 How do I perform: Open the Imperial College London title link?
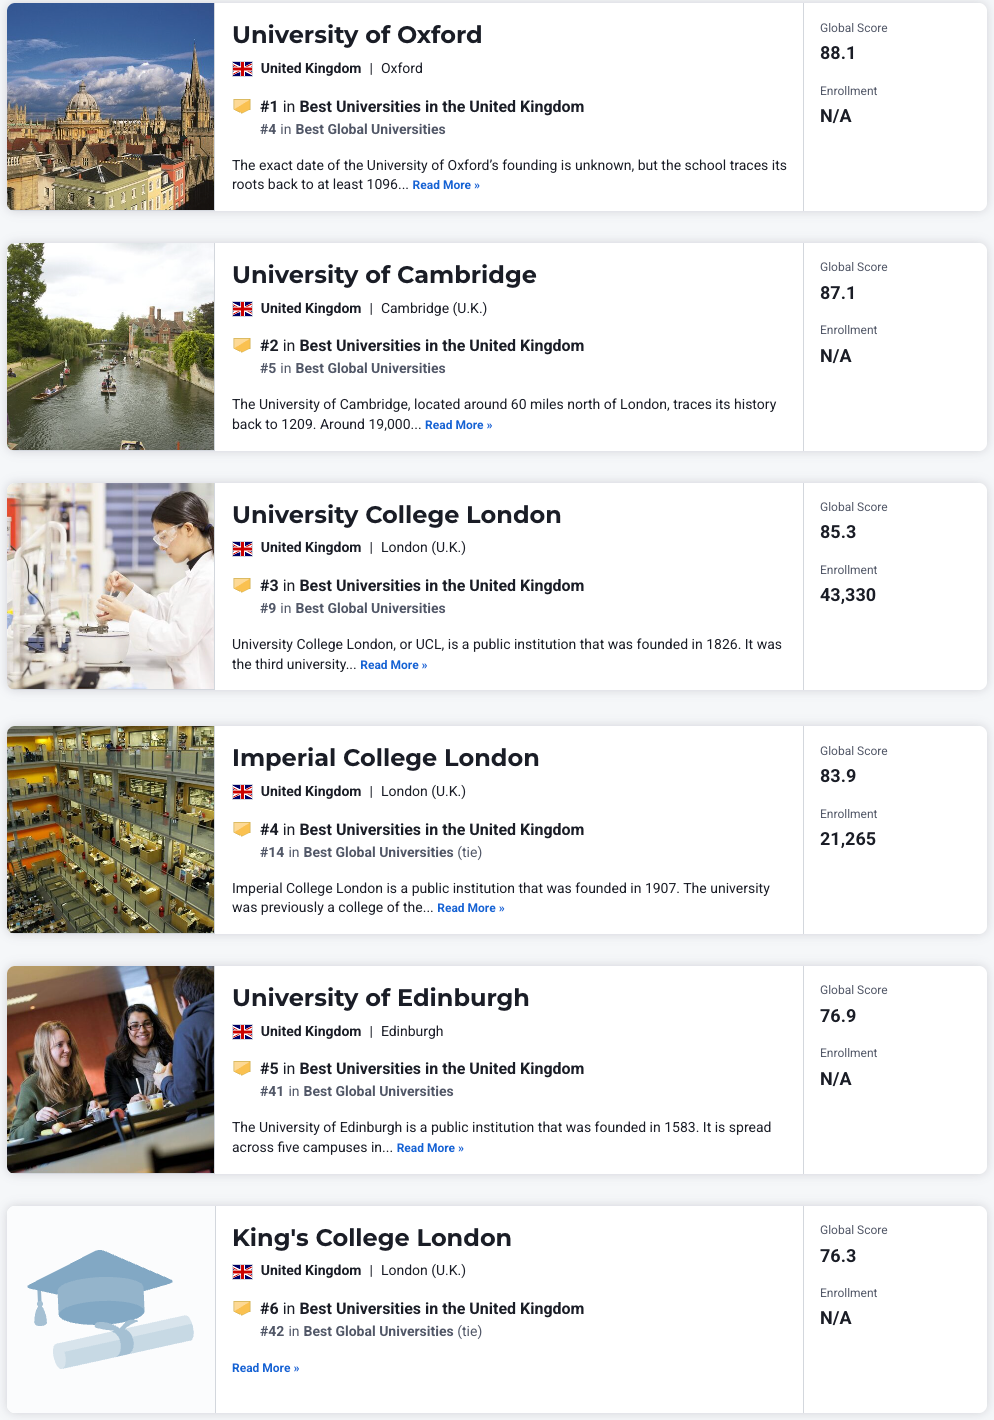point(385,758)
